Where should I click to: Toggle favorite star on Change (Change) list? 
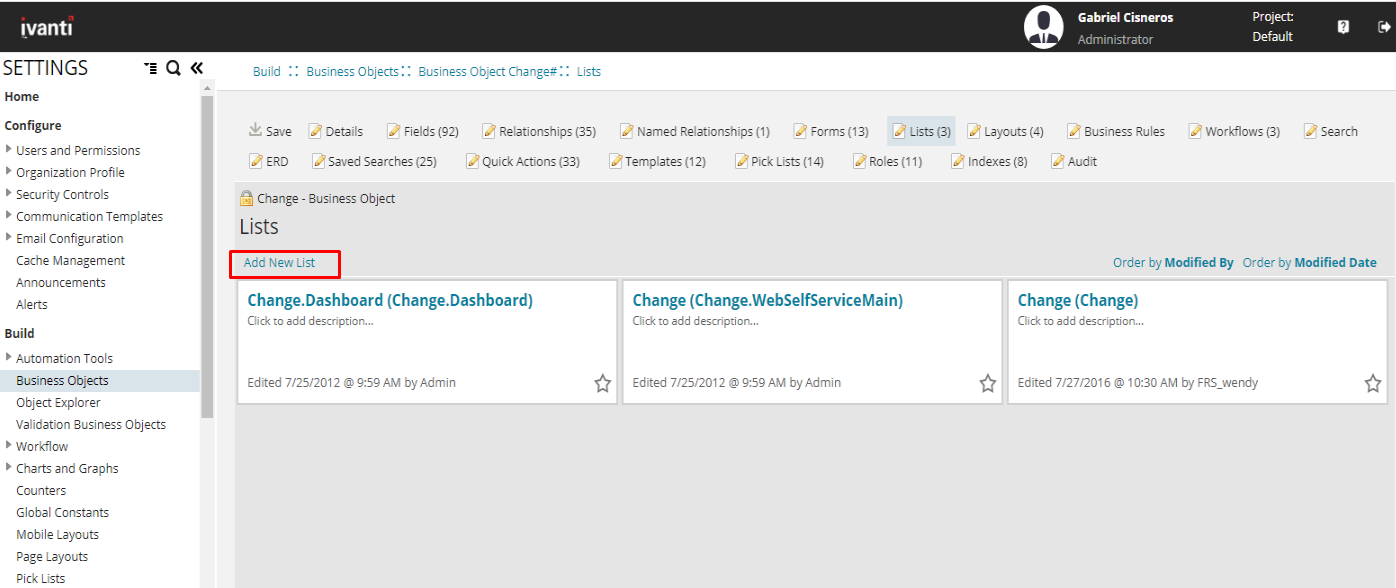(x=1372, y=383)
